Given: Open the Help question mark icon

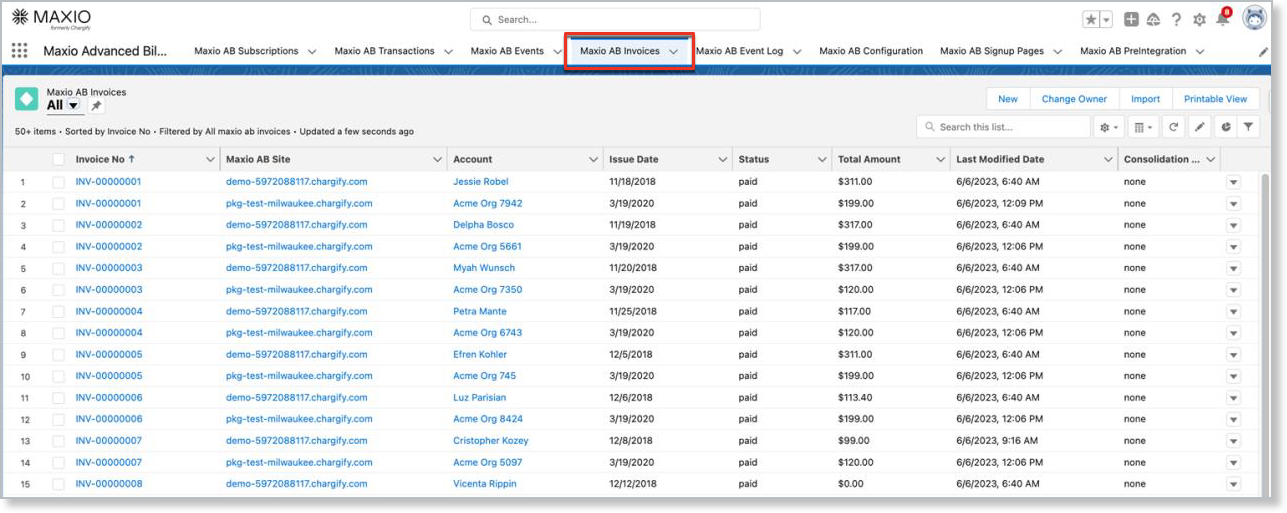Looking at the screenshot, I should pos(1177,19).
